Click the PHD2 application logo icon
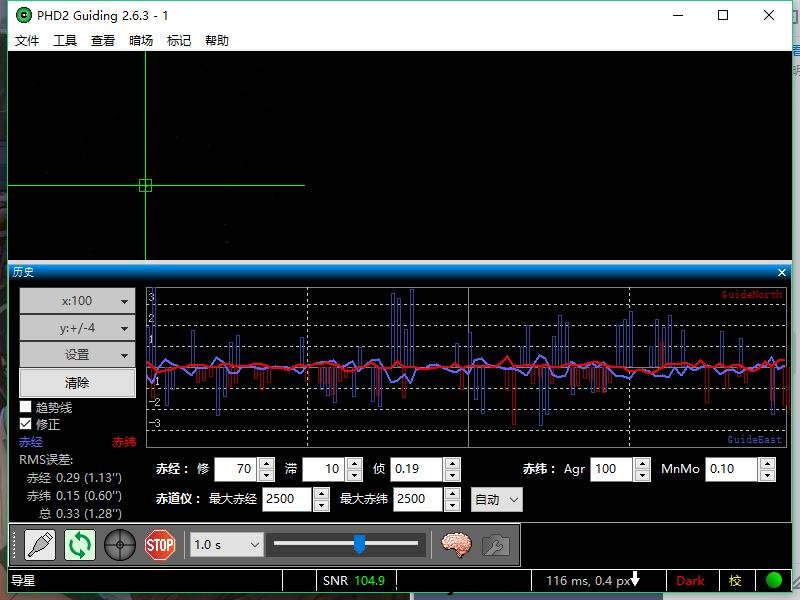 click(23, 15)
